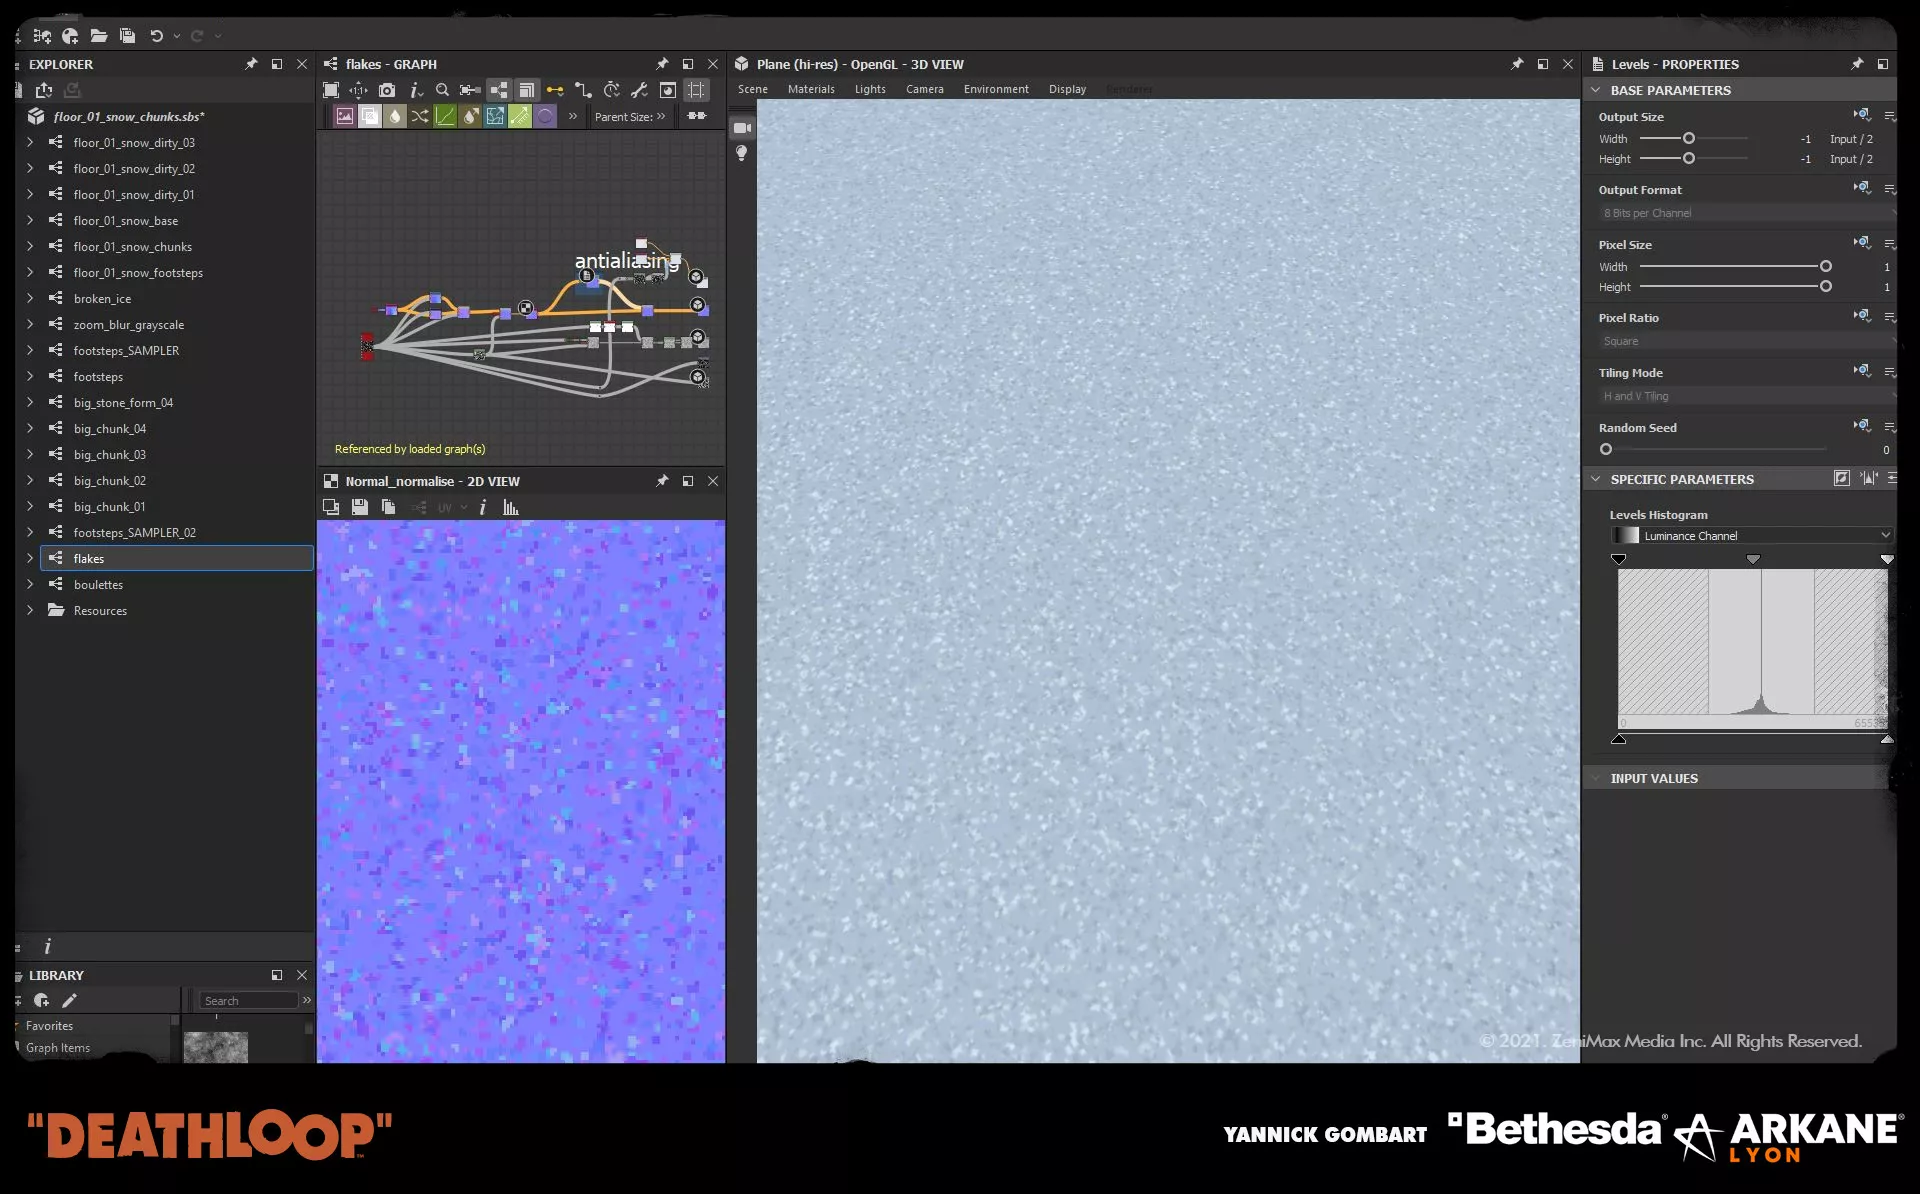Screen dimensions: 1920x1194
Task: Click the Random Seed slider handle
Action: 1606,450
